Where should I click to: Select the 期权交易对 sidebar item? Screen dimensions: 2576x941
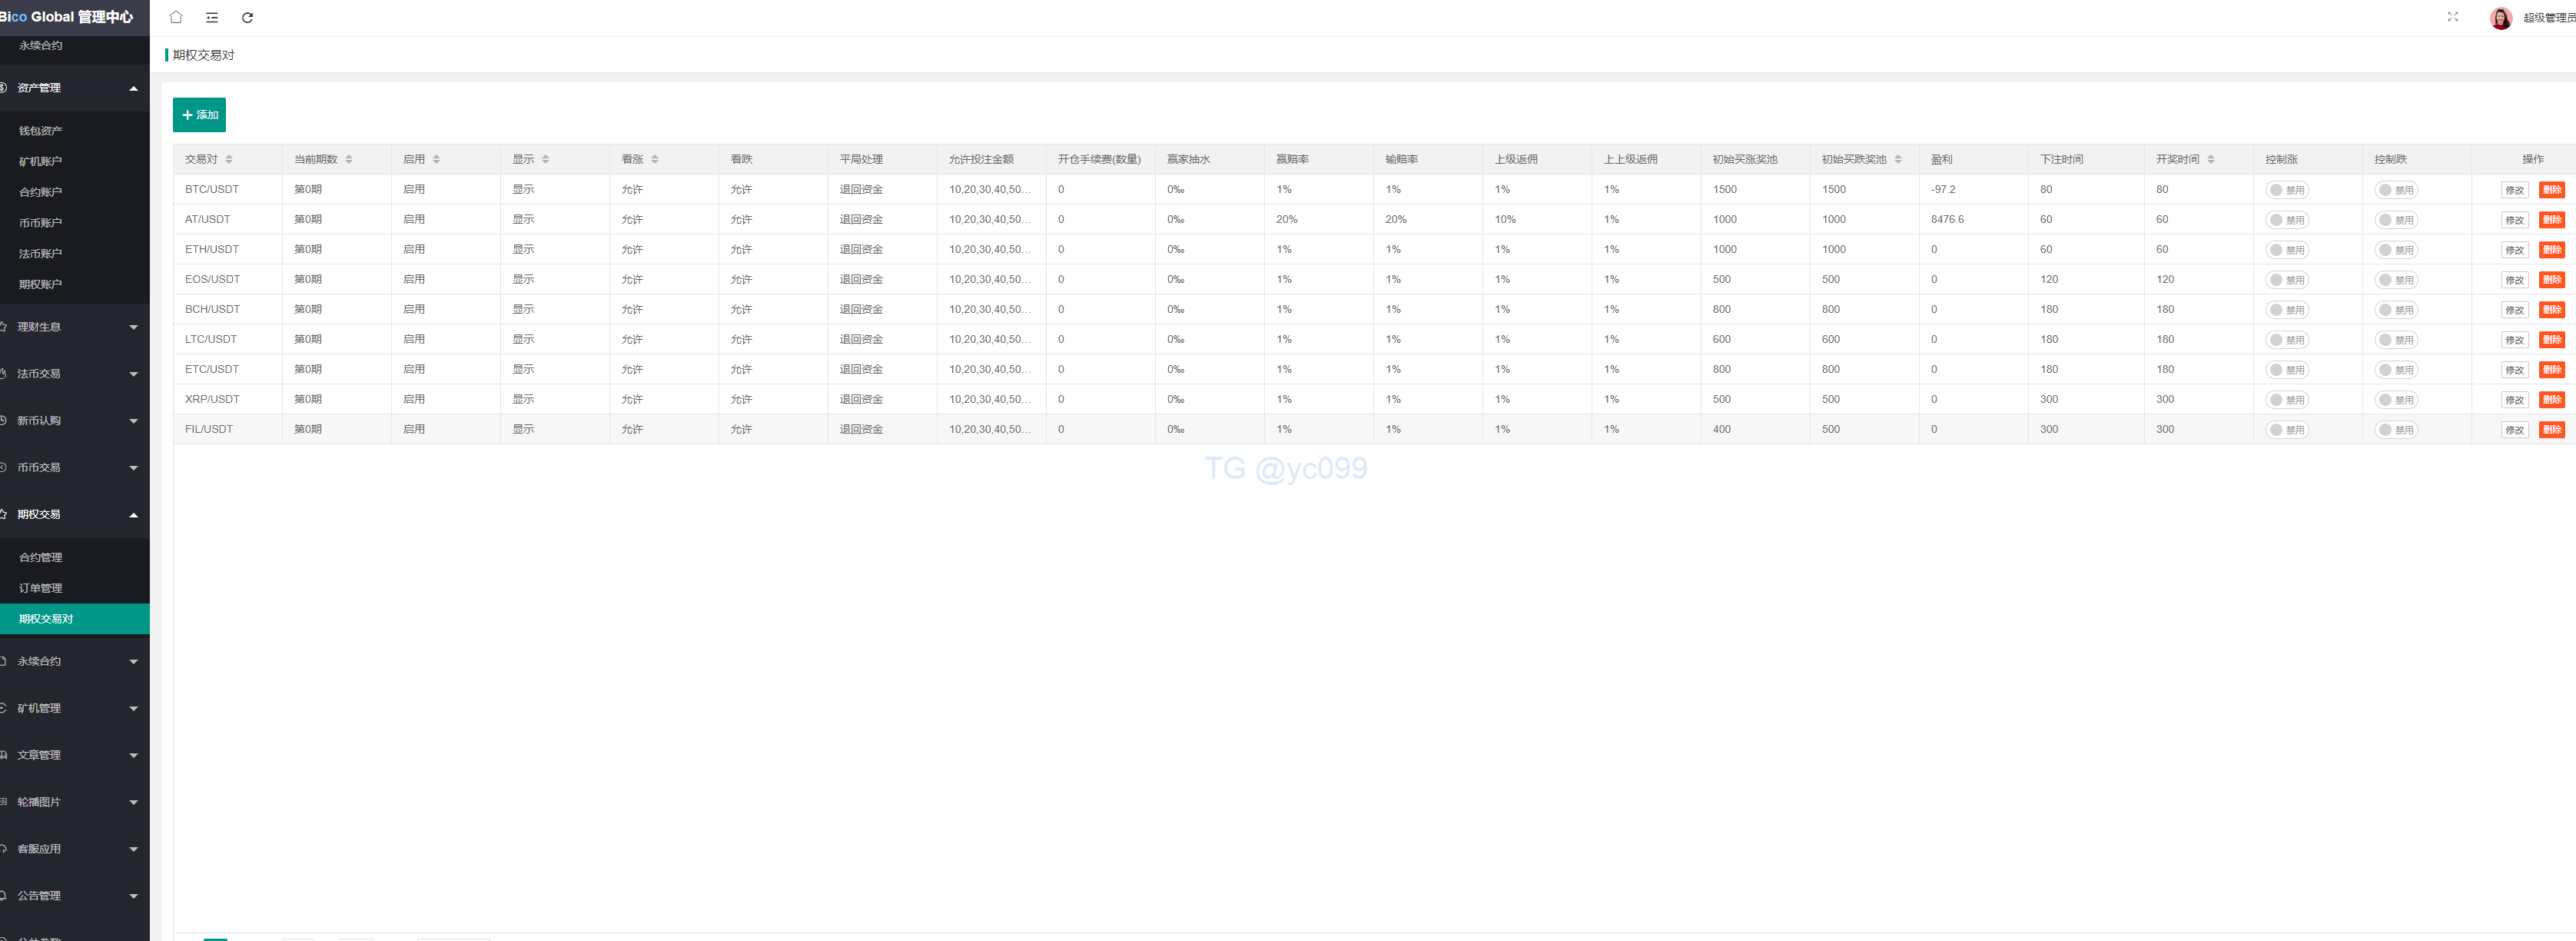point(47,619)
